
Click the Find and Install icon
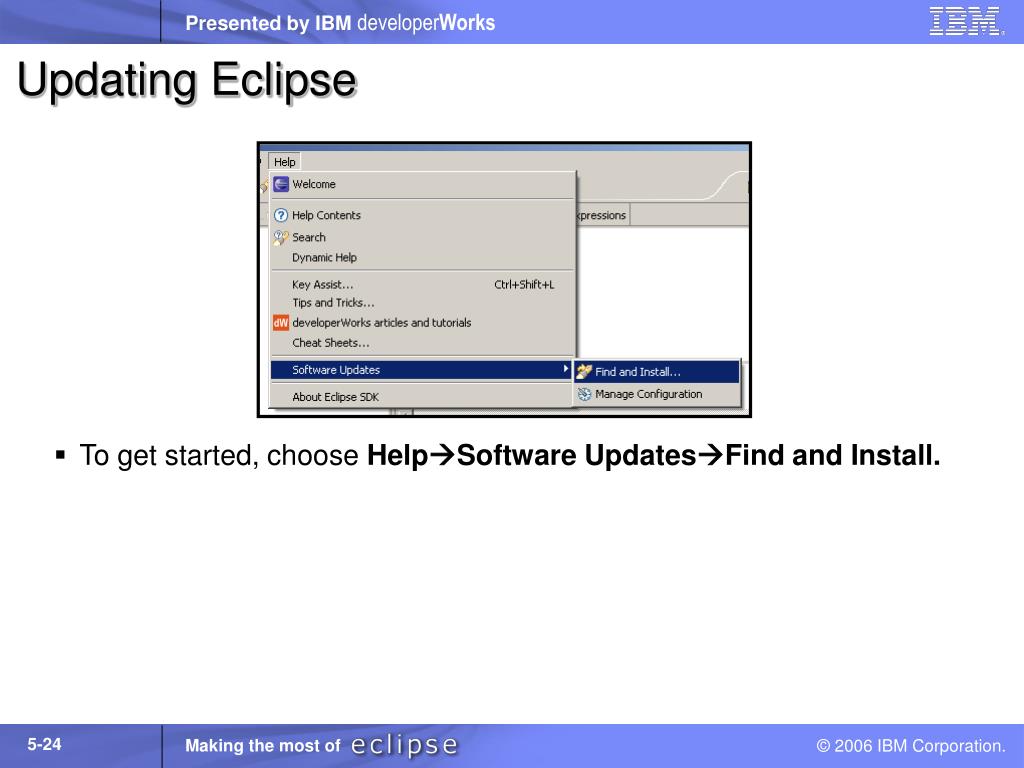click(x=584, y=372)
